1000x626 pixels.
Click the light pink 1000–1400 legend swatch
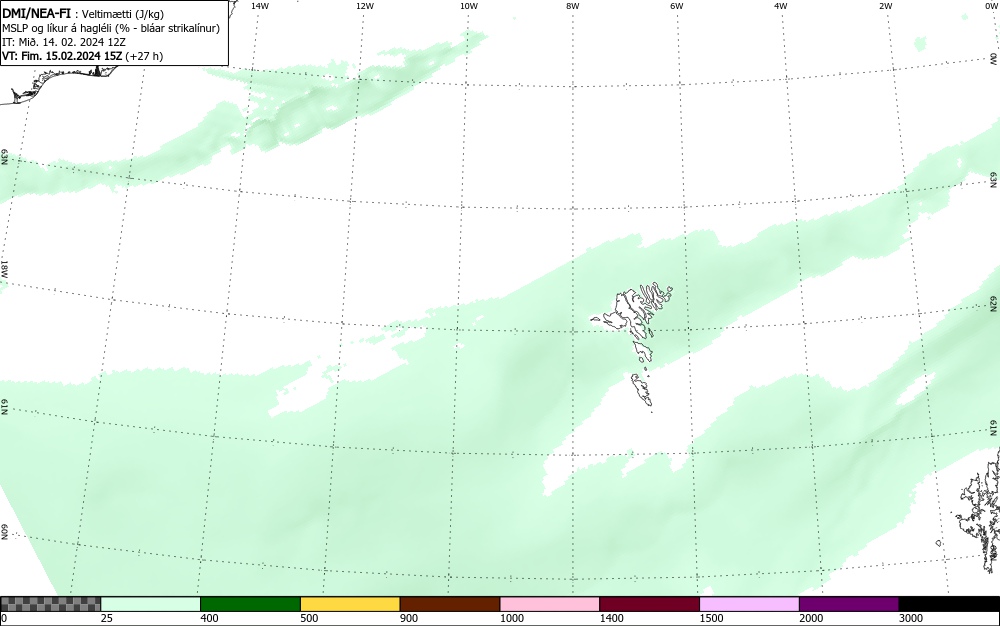[x=550, y=604]
